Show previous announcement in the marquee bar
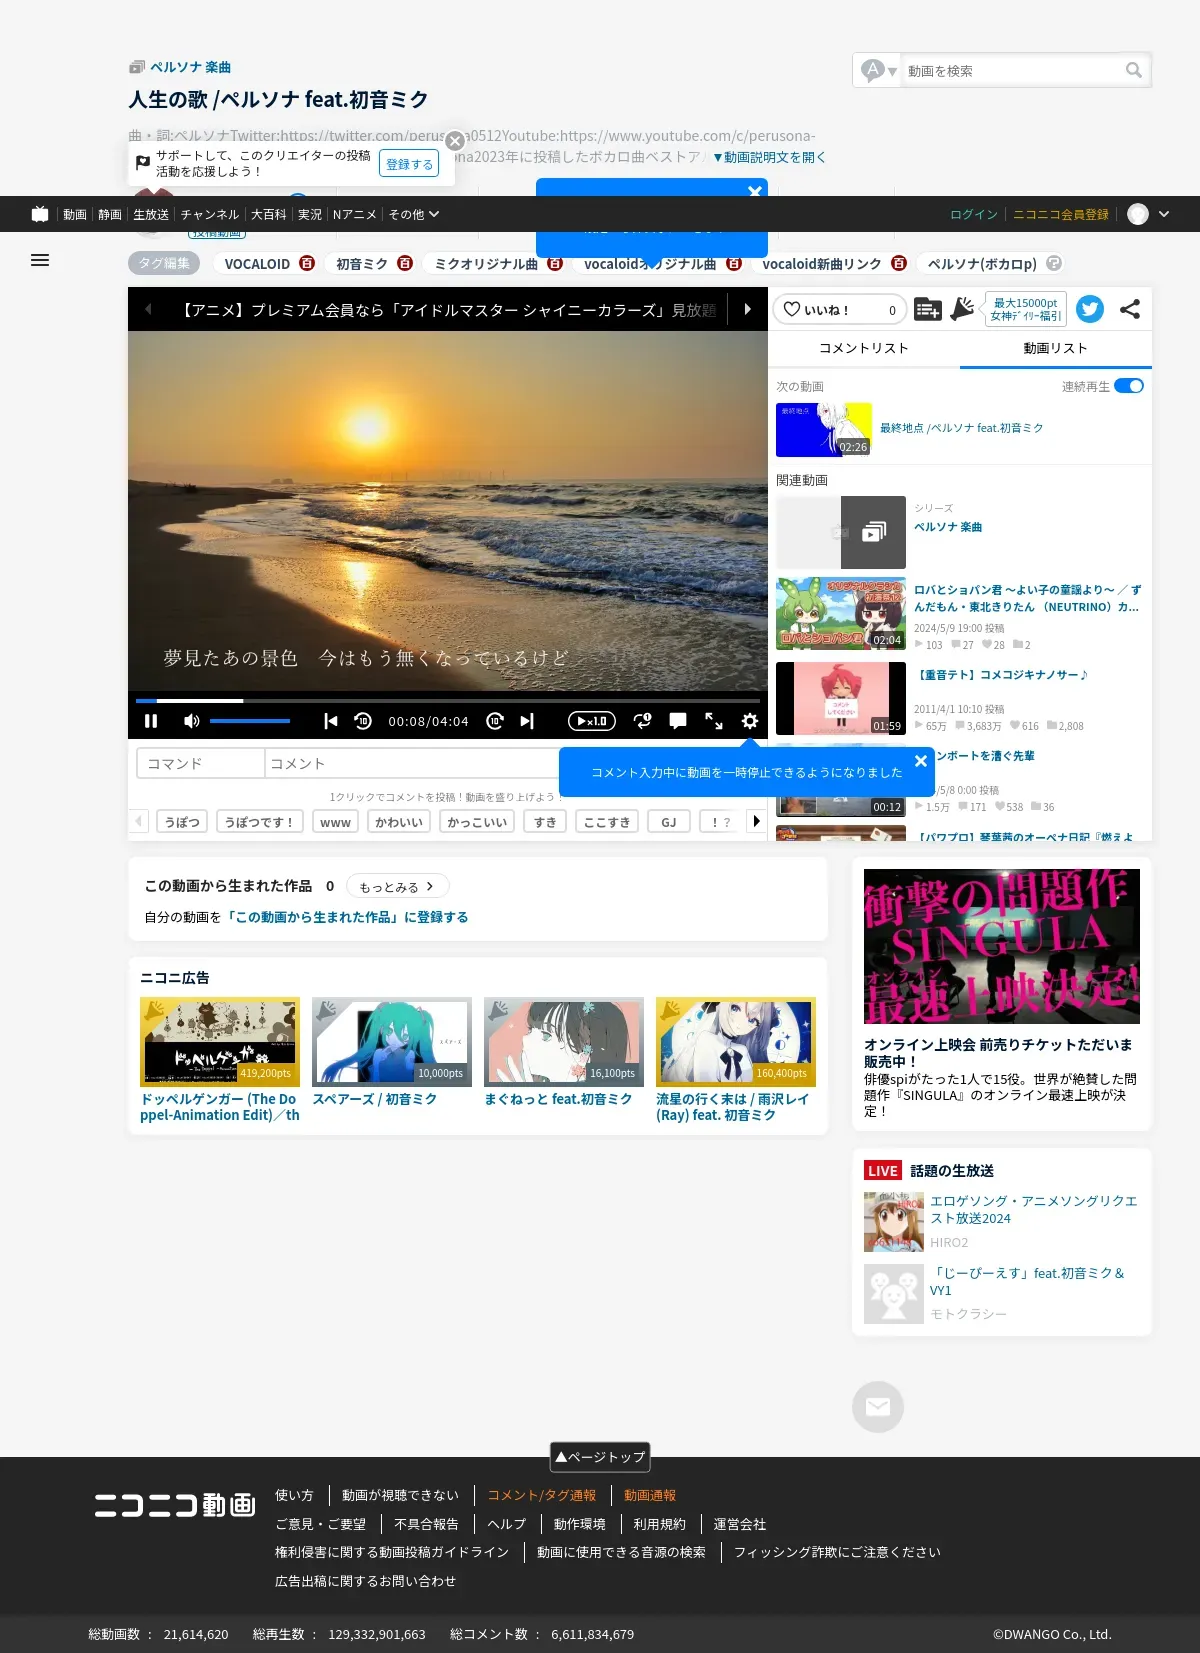1200x1653 pixels. pyautogui.click(x=148, y=310)
